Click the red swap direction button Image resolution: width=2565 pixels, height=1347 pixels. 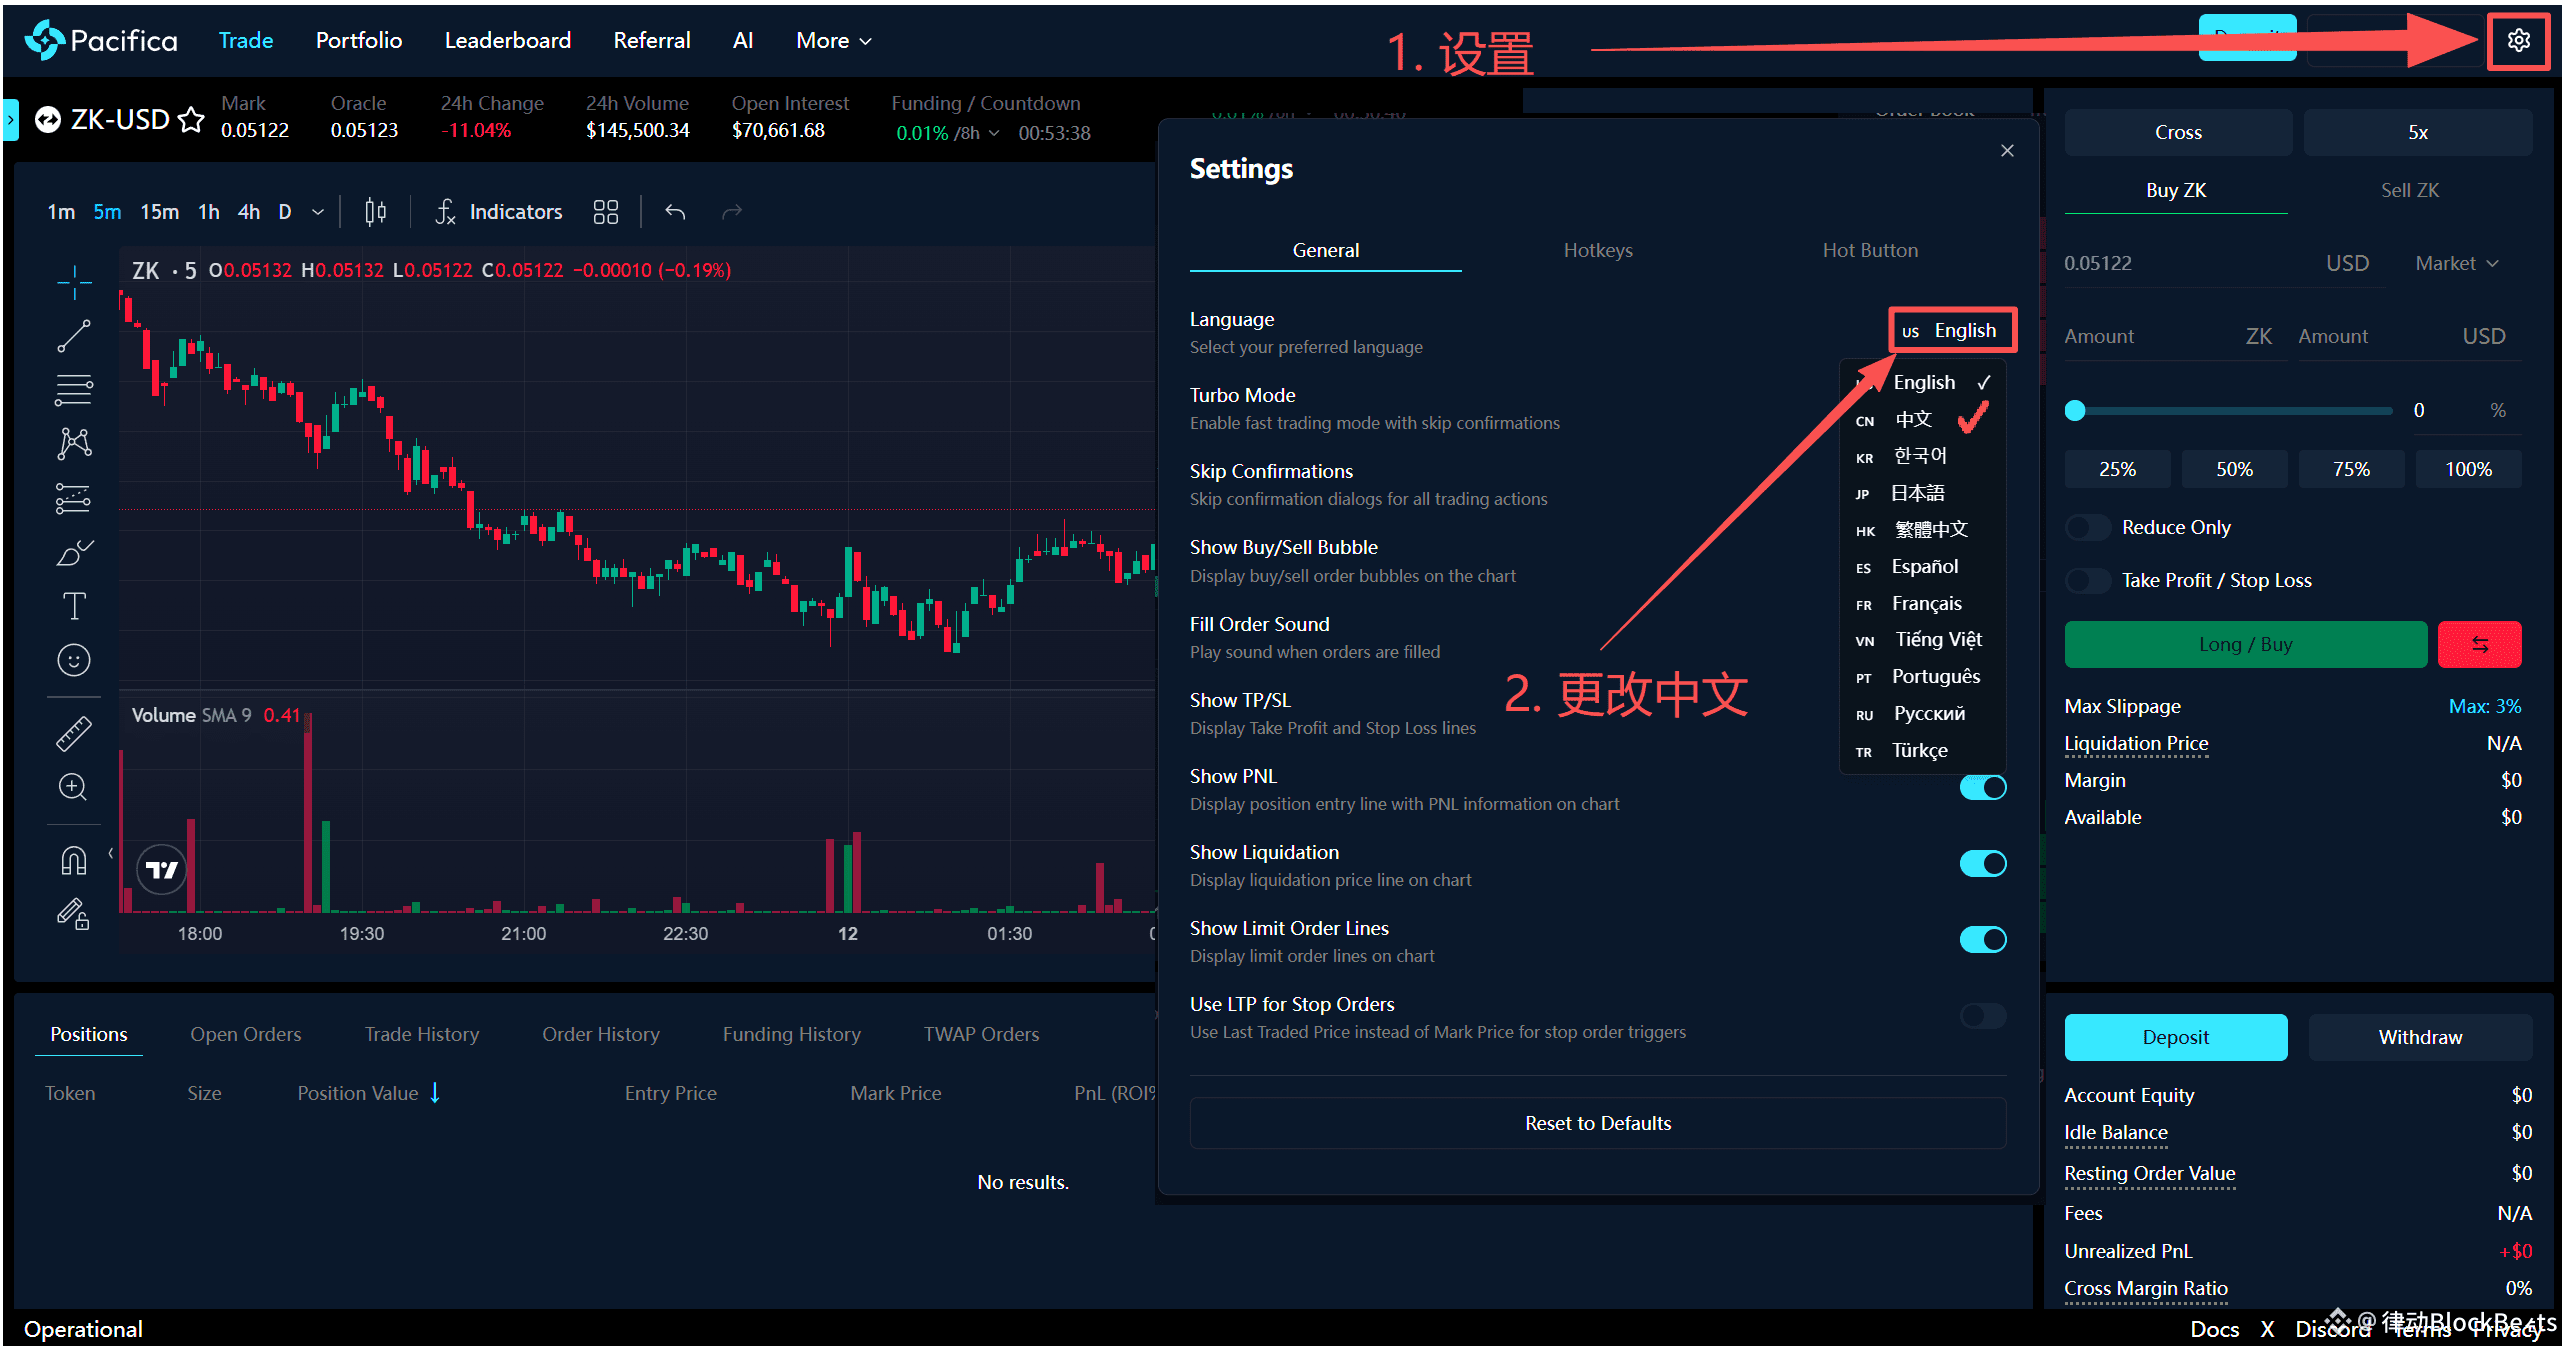(x=2478, y=645)
